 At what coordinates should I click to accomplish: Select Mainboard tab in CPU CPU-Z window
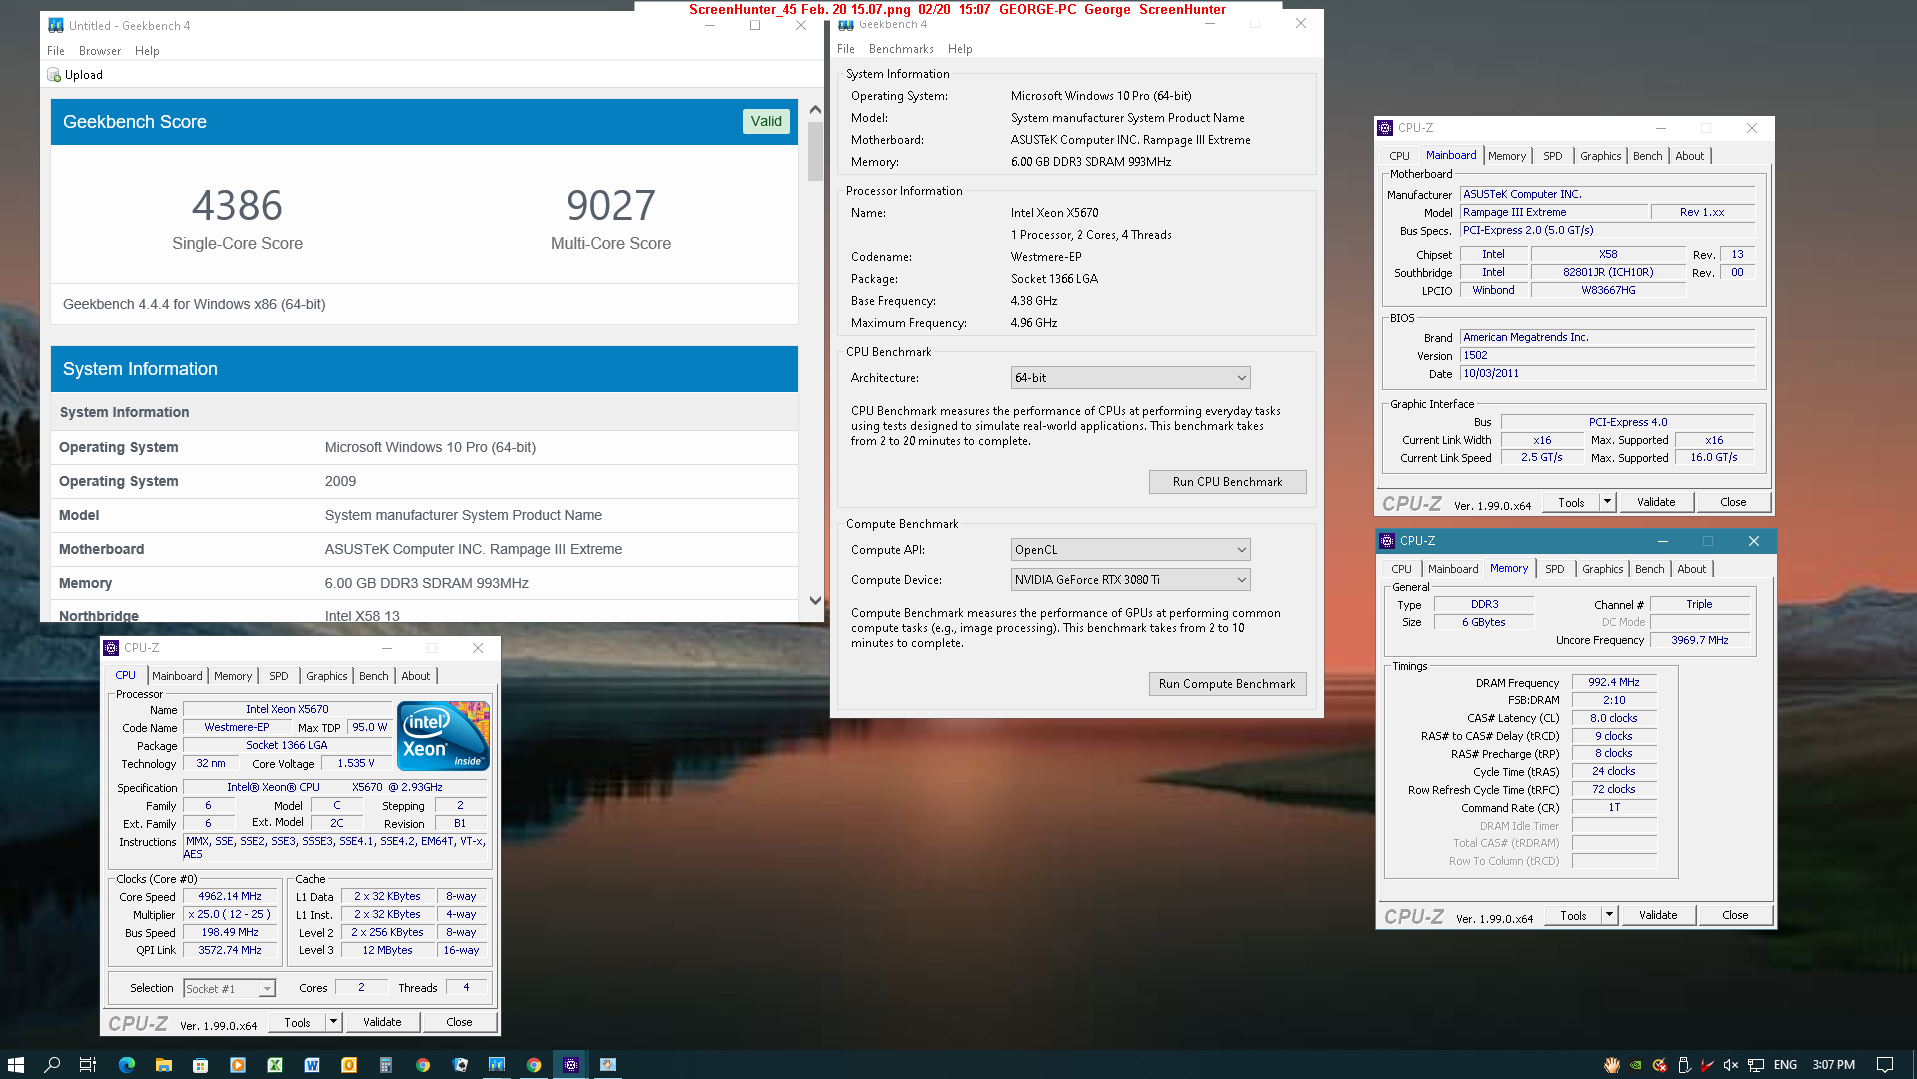[177, 676]
